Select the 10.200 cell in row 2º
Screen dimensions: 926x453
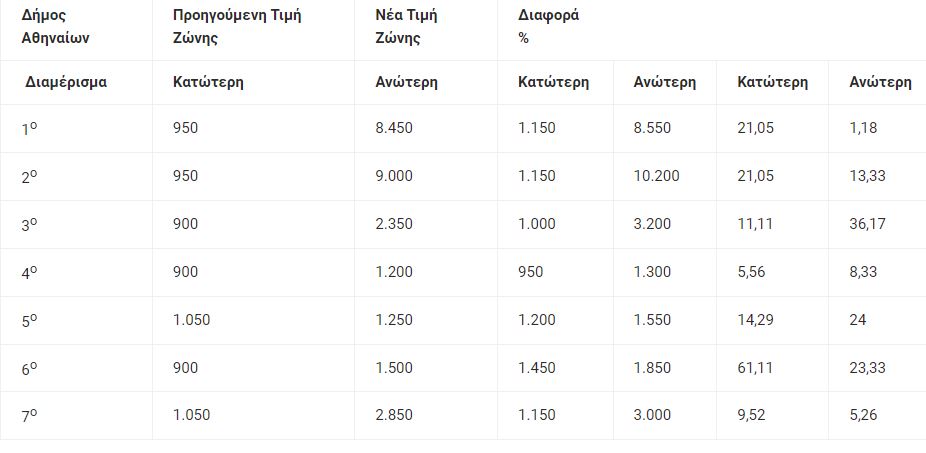click(656, 176)
